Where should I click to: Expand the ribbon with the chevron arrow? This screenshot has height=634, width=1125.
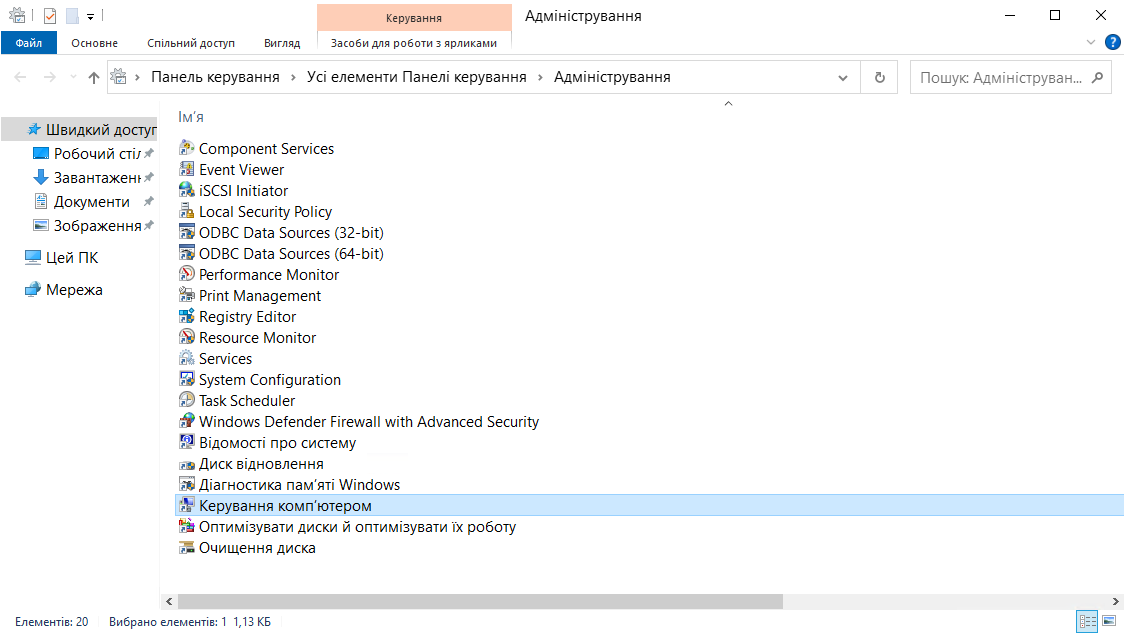[1091, 43]
